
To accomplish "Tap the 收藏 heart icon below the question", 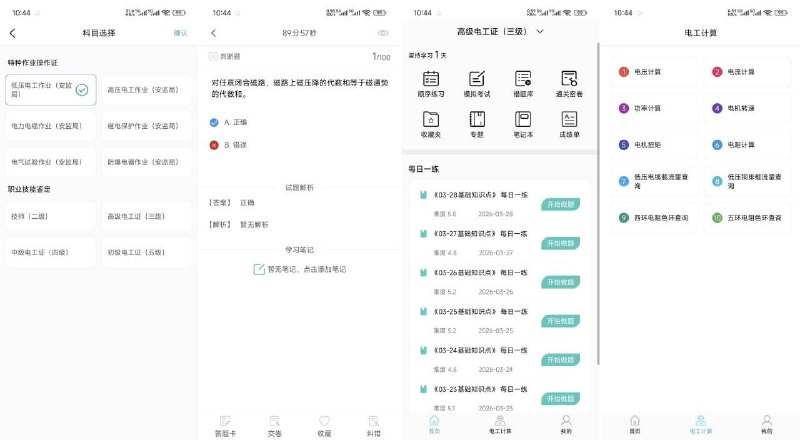I will pos(324,425).
